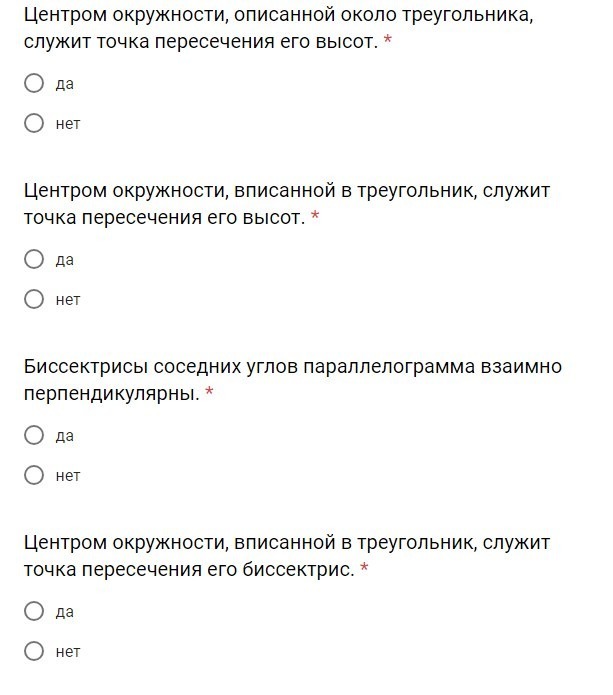The width and height of the screenshot is (613, 695).
Task: Select 'да' radio for inscribed circle heights question
Action: click(x=34, y=260)
